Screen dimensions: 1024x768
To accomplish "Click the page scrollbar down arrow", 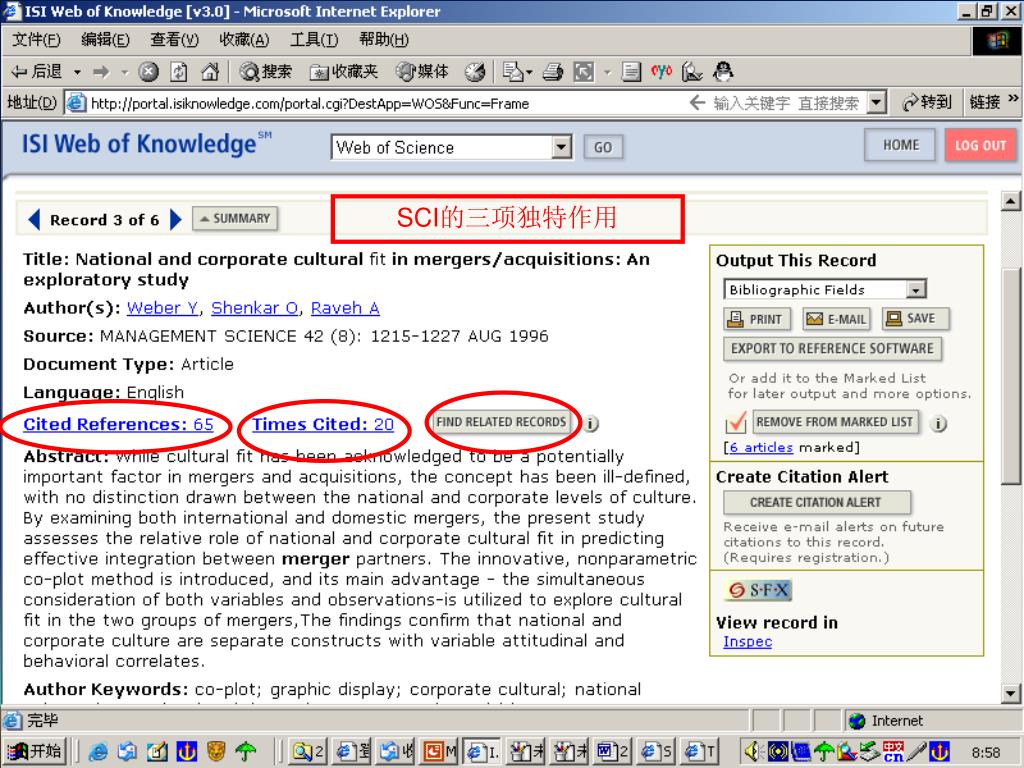I will 1011,694.
